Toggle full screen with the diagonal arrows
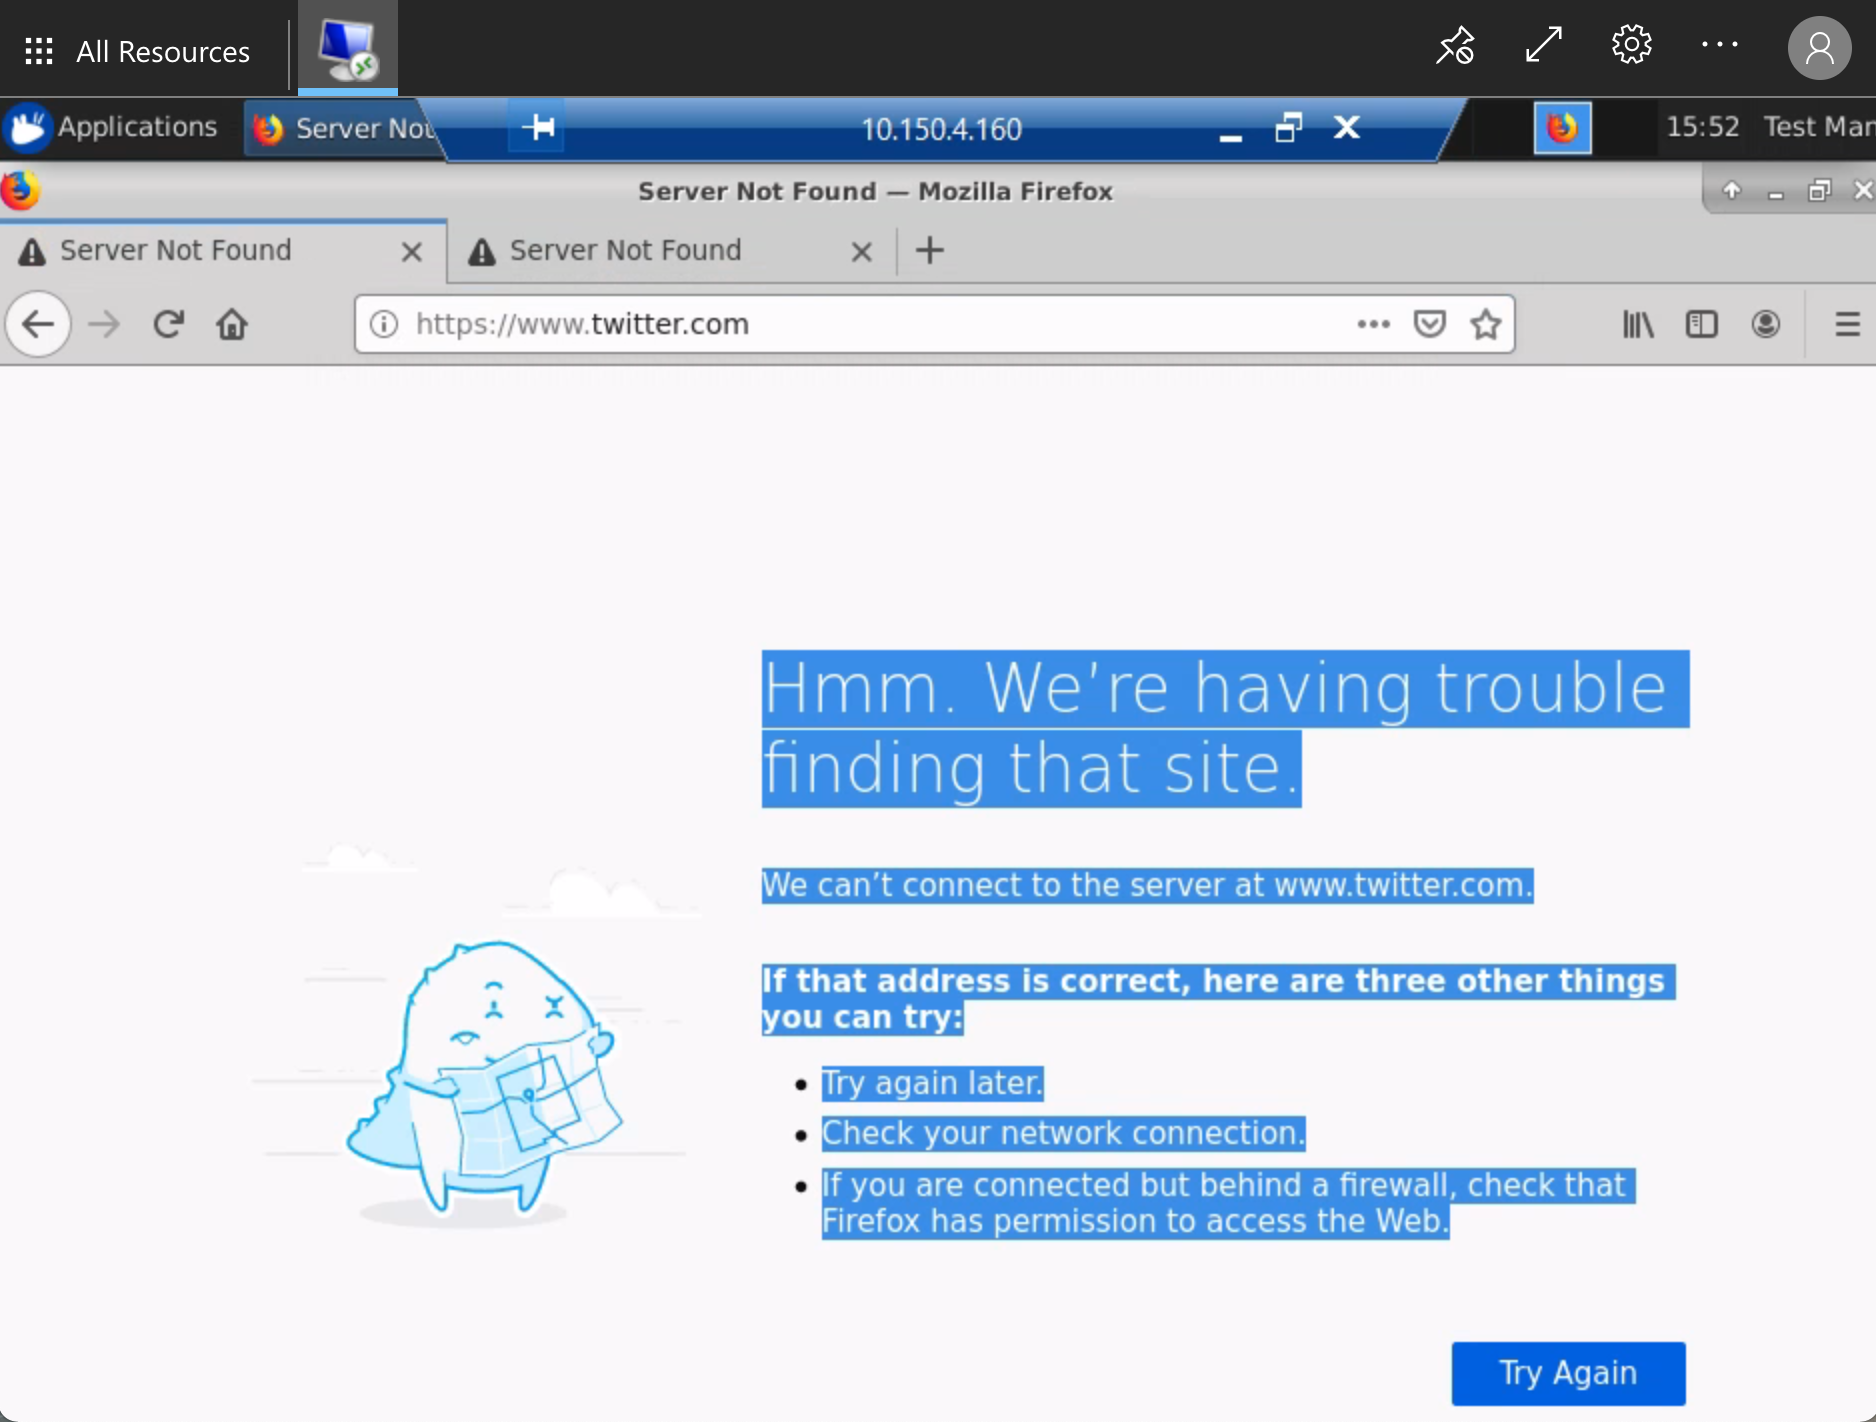This screenshot has width=1876, height=1422. (x=1544, y=46)
